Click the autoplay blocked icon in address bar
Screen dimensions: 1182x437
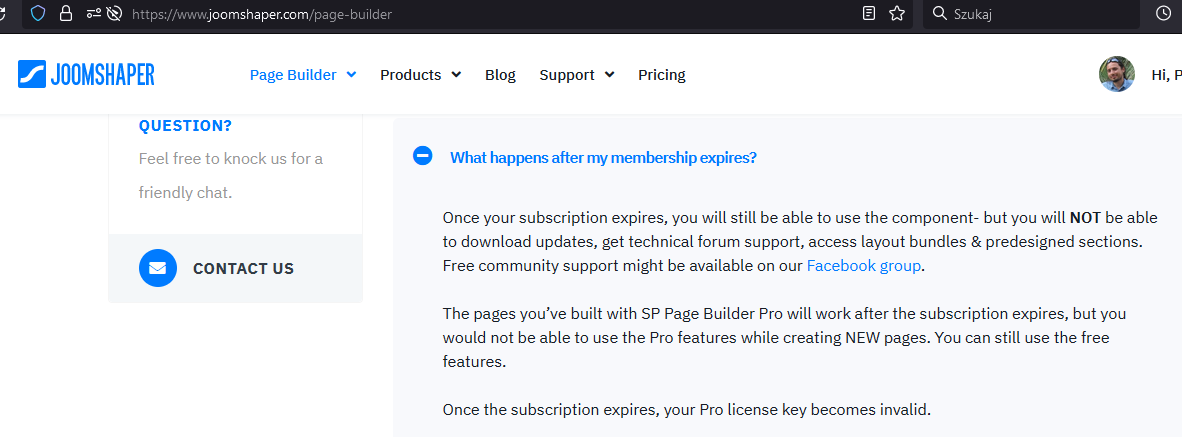(x=114, y=14)
